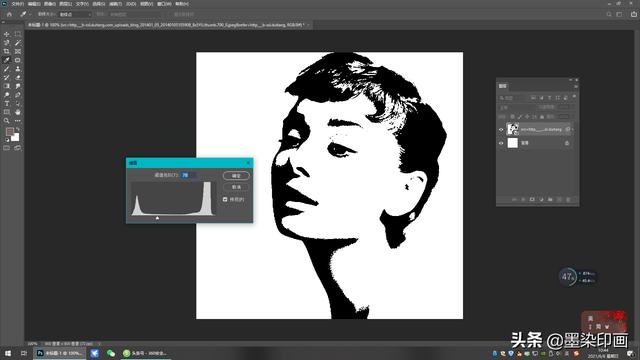This screenshot has height=360, width=640.
Task: Click the add layer mask icon
Action: tap(532, 199)
